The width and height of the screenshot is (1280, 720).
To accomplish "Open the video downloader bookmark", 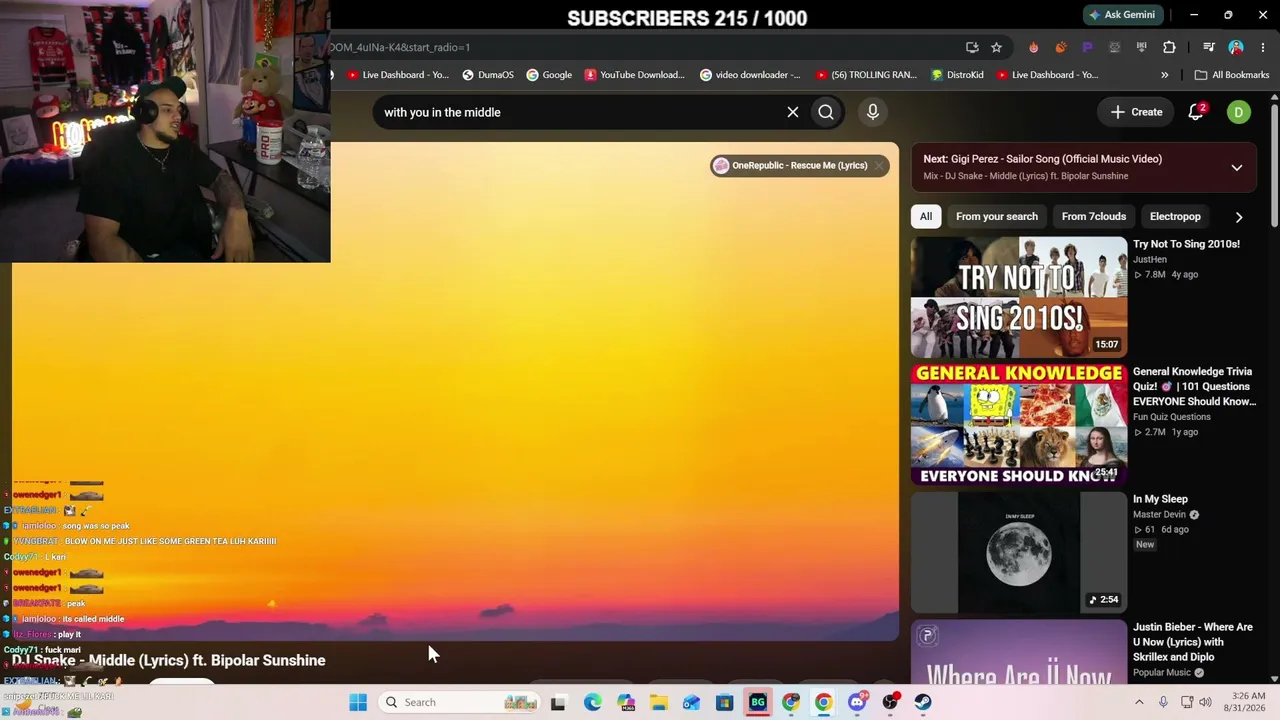I will 750,75.
